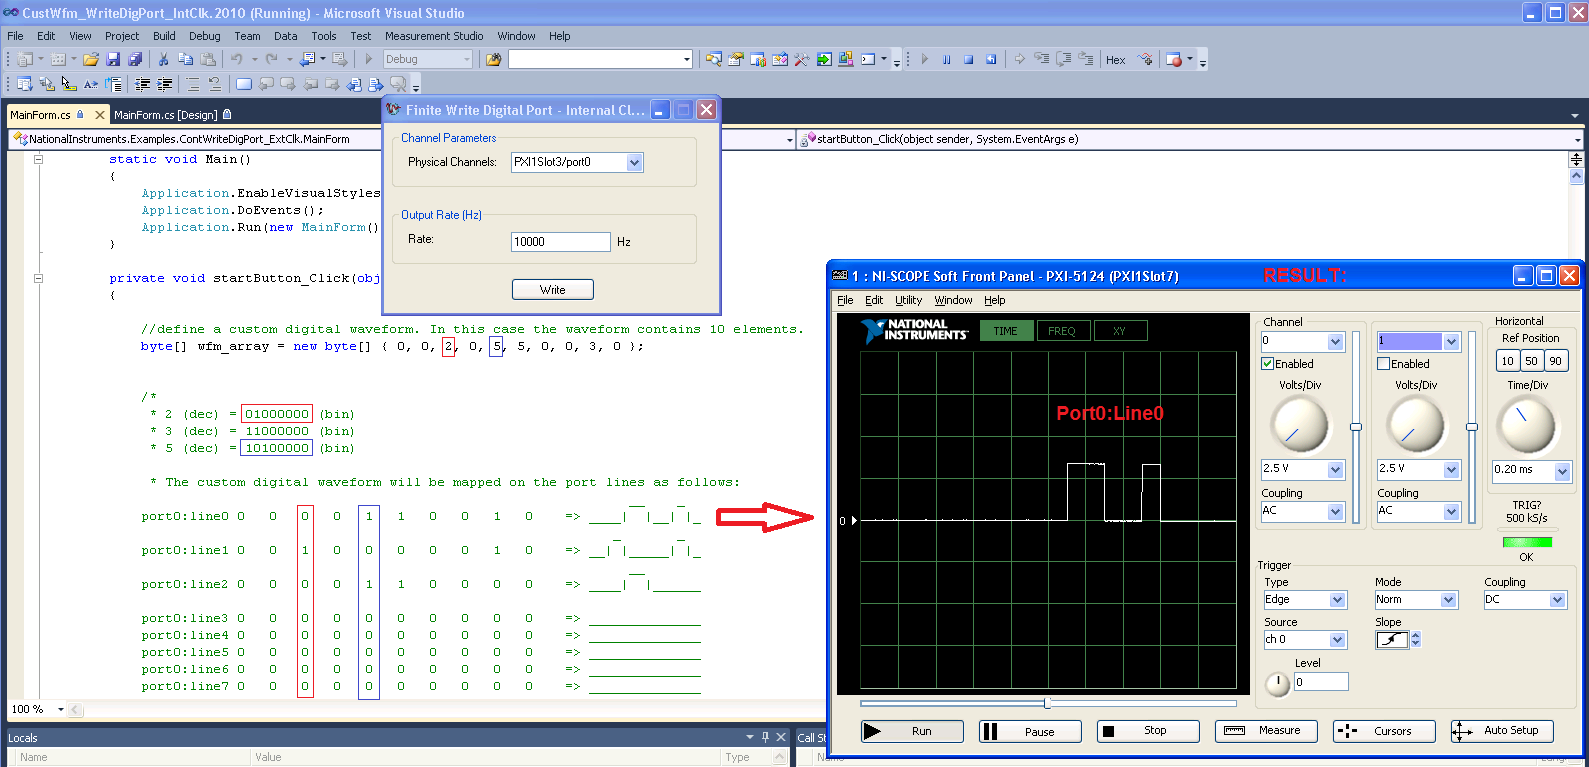Screen dimensions: 1589x767
Task: Click the horizontal slider below the scope graph
Action: 1047,703
